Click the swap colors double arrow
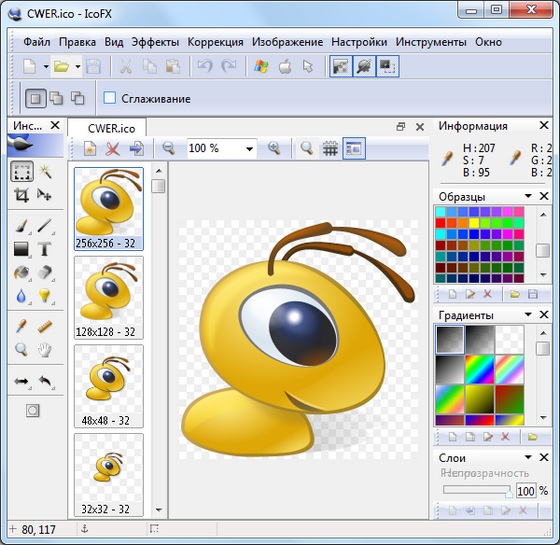 [21, 381]
